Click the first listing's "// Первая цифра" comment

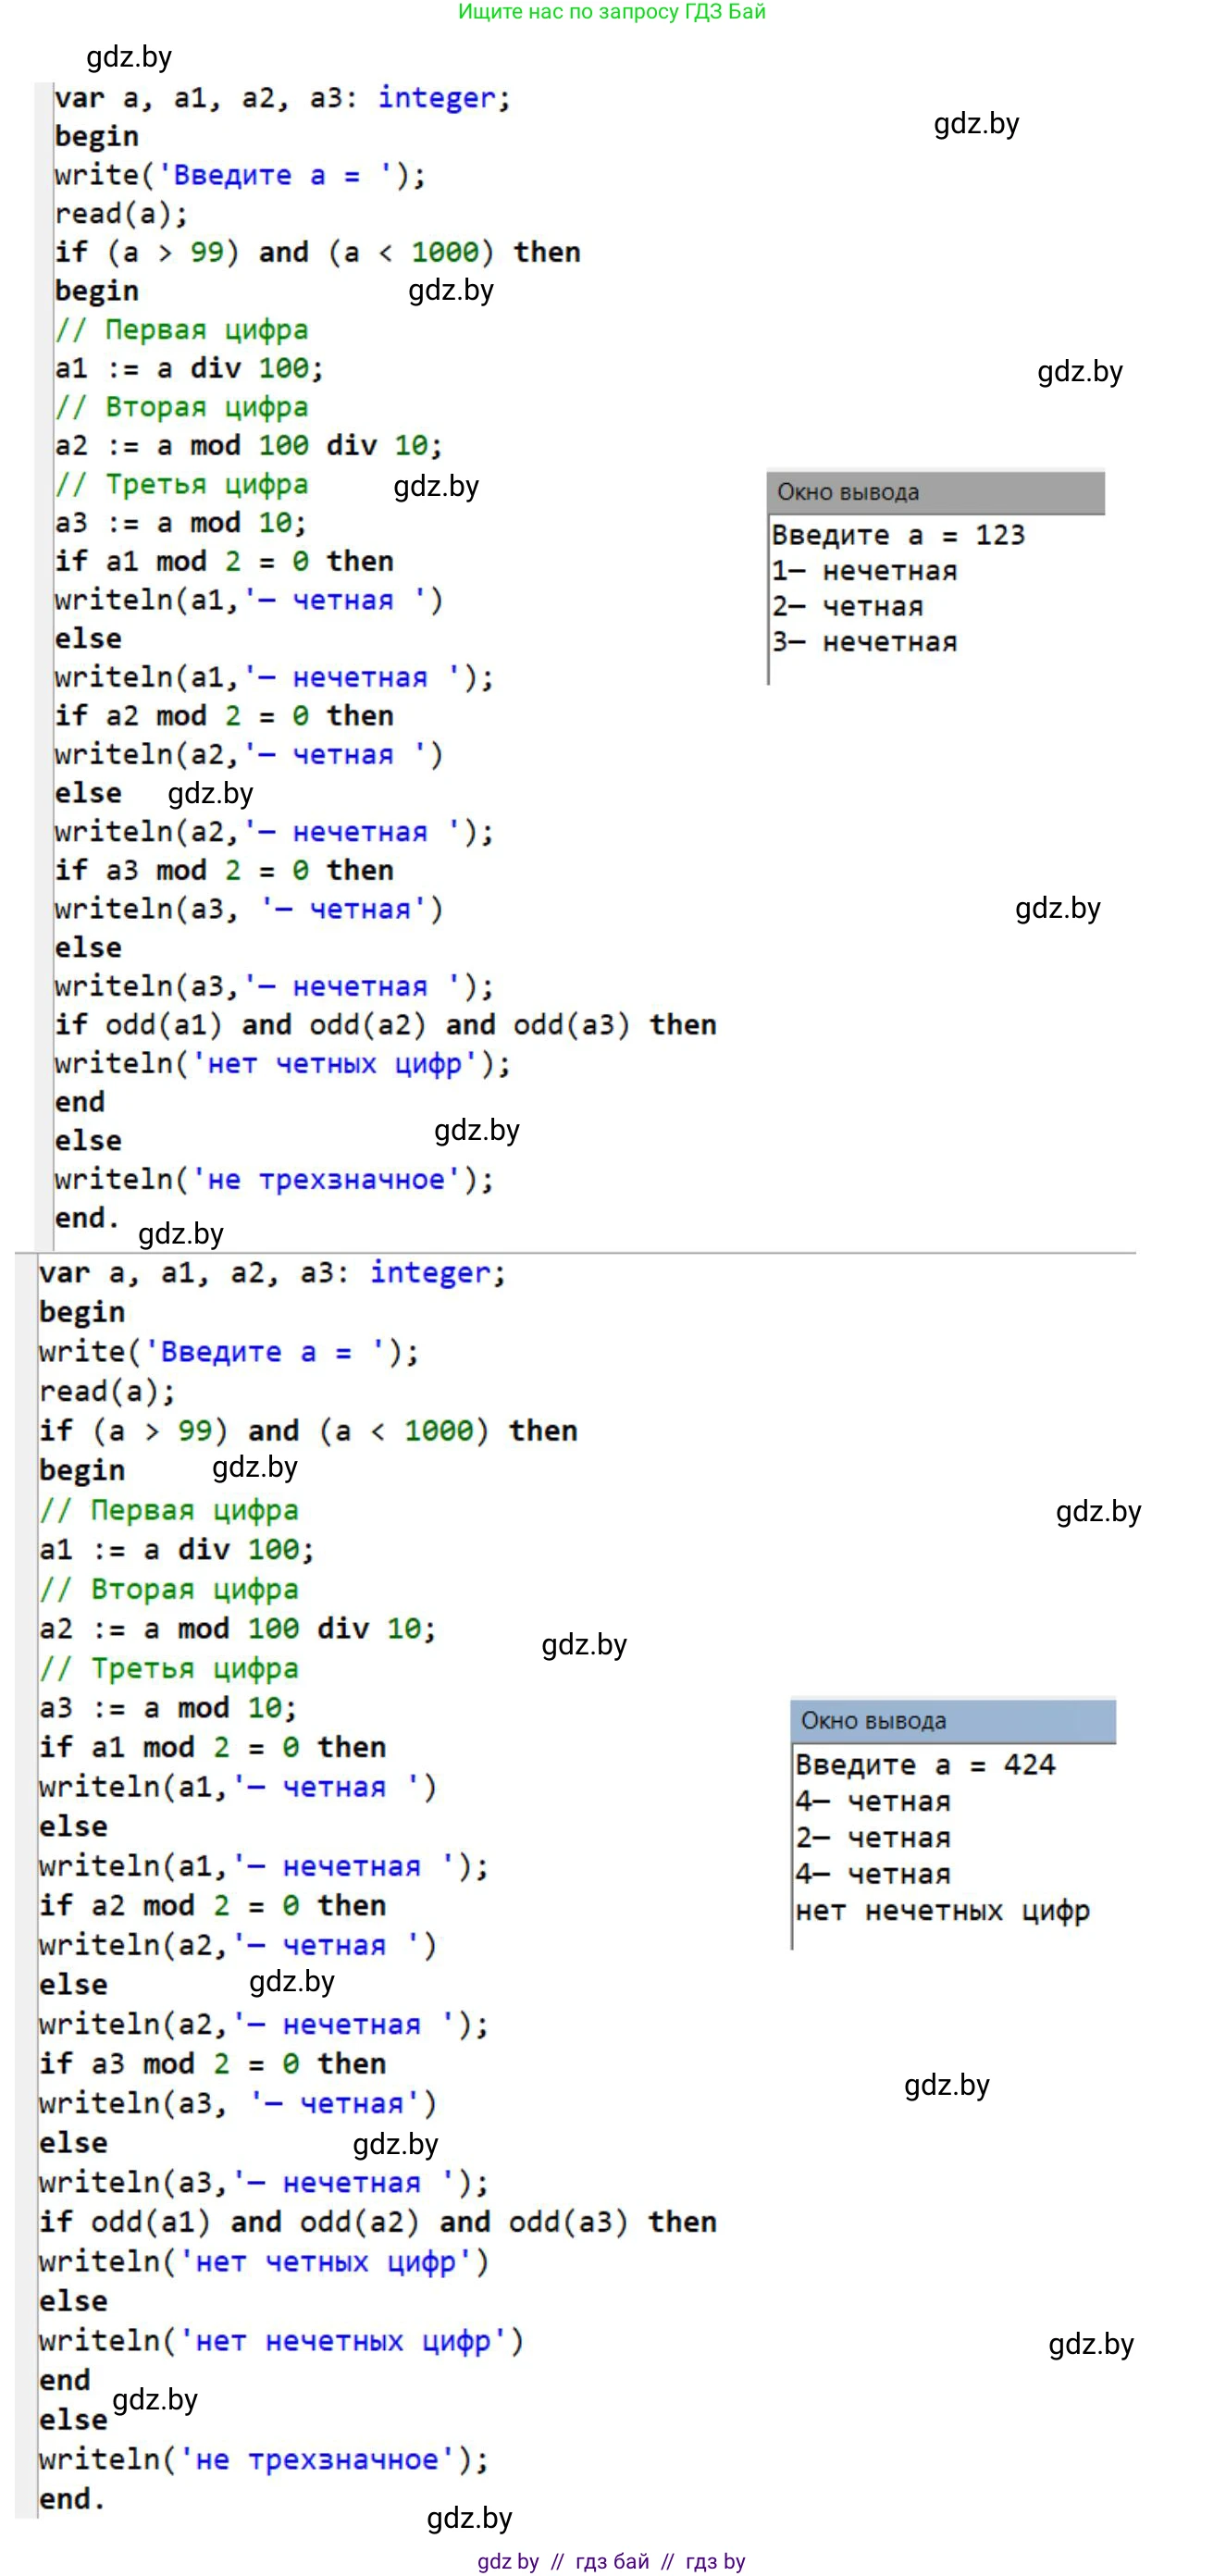(181, 330)
